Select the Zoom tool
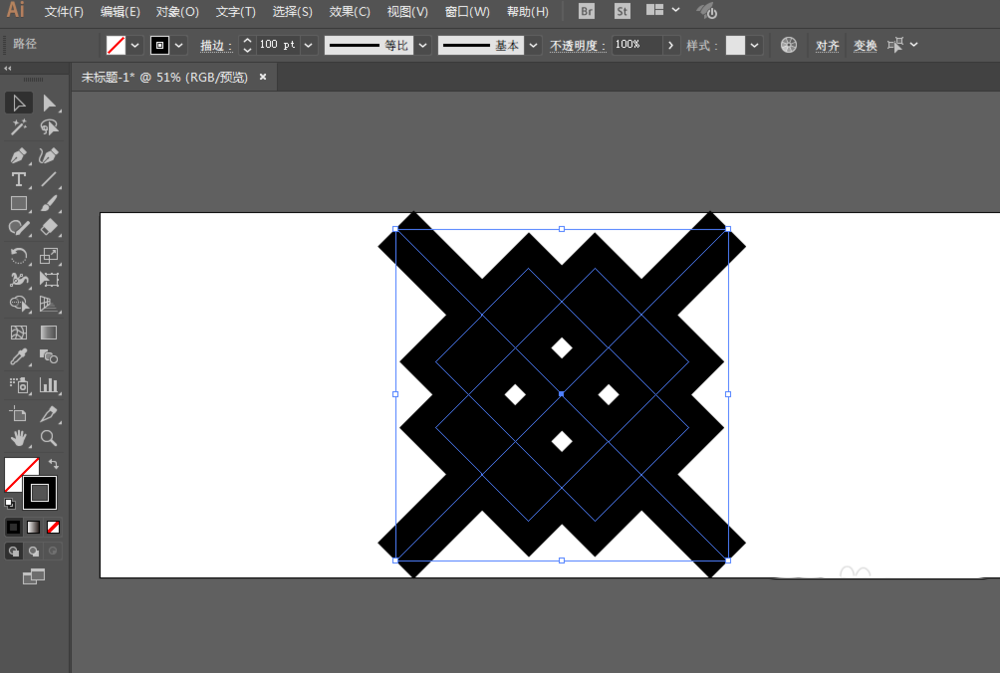1000x673 pixels. click(x=49, y=438)
